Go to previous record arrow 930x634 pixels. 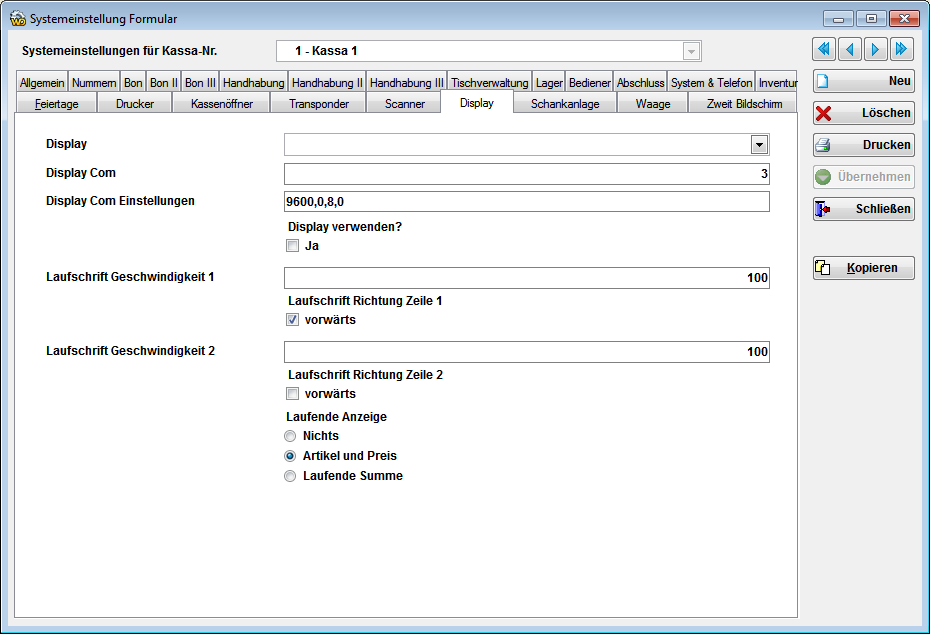(850, 49)
